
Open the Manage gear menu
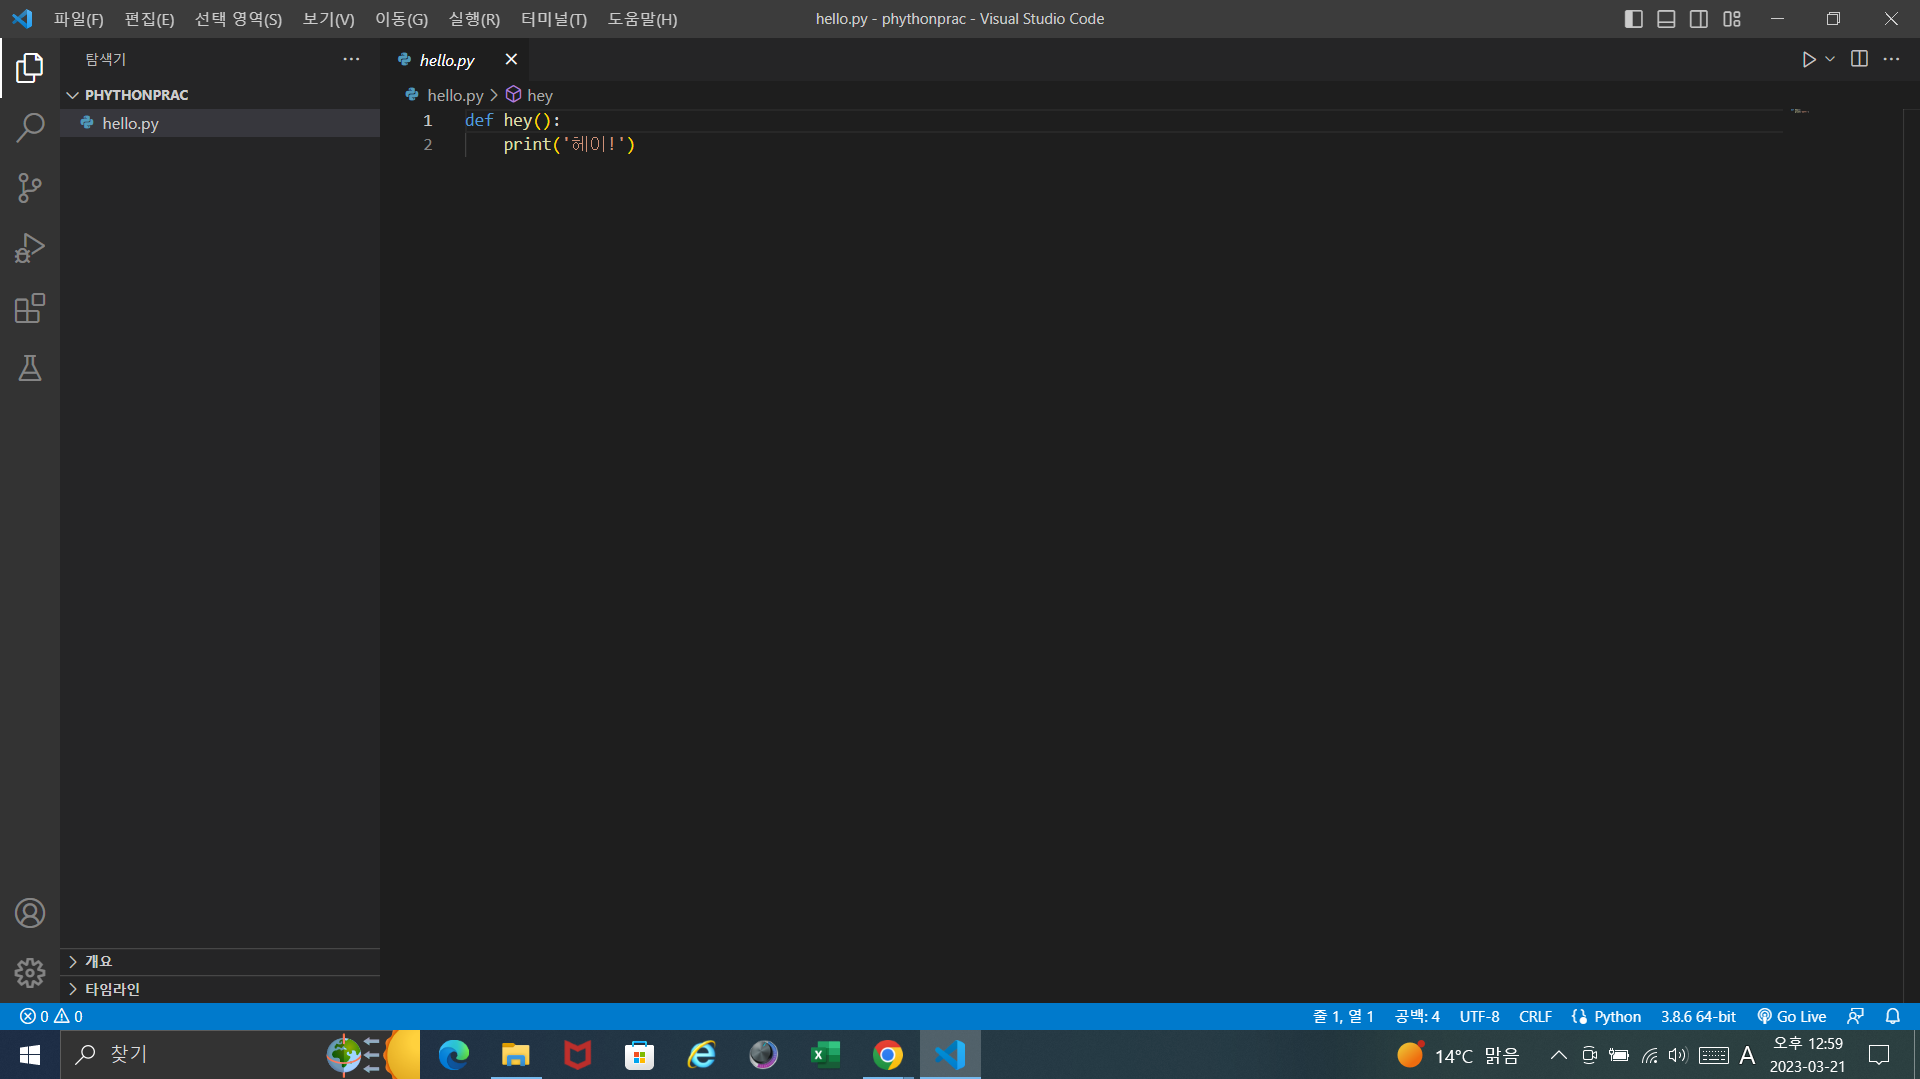pos(30,973)
